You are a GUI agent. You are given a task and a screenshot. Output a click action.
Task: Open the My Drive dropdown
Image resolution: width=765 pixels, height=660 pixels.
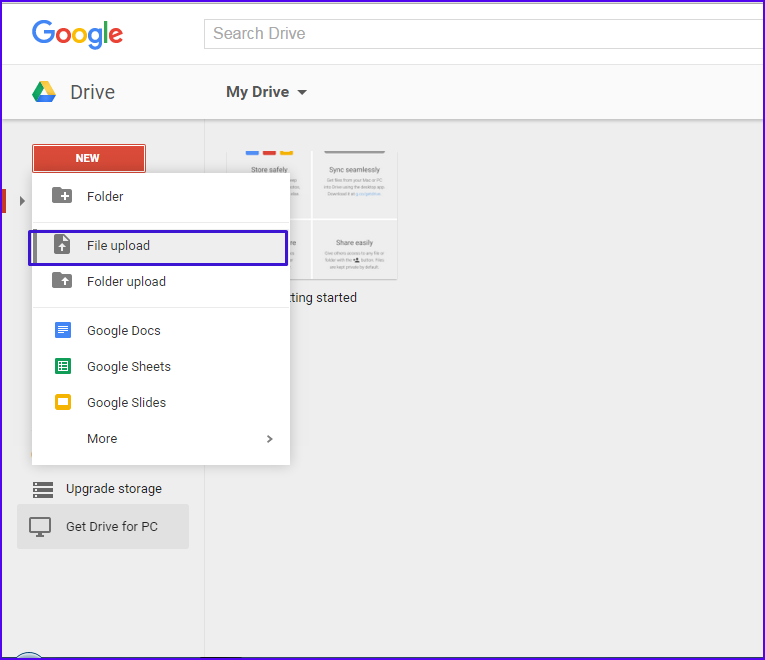coord(266,92)
